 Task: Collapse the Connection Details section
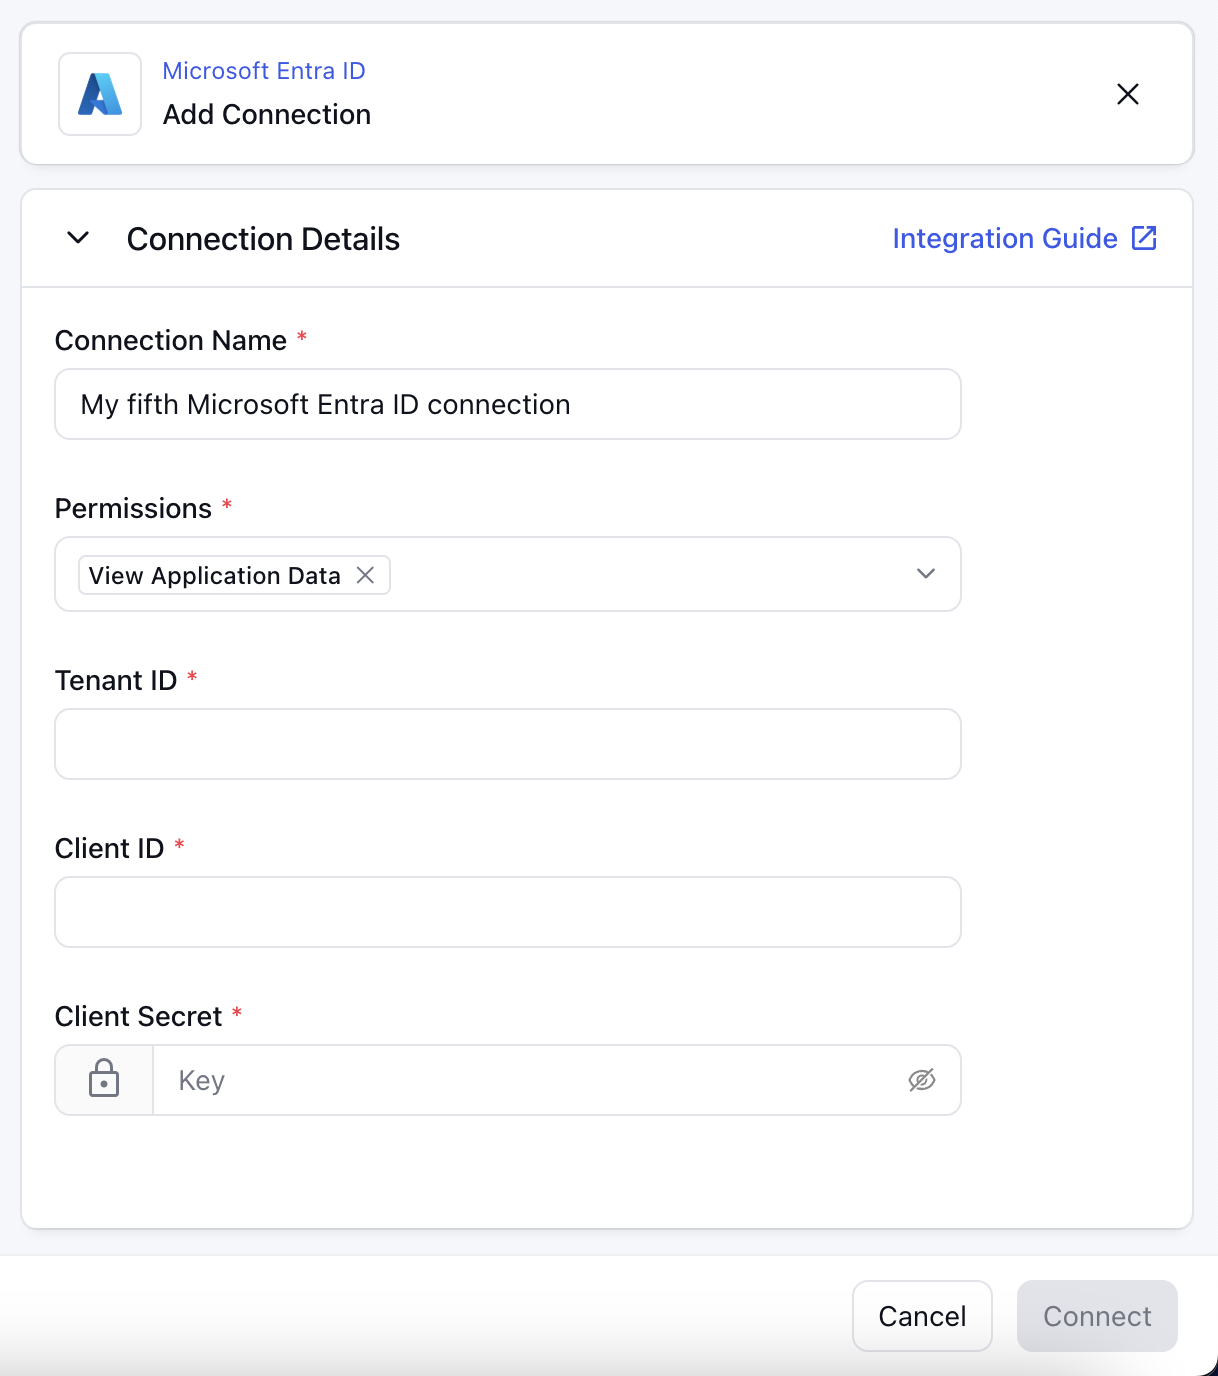click(x=78, y=238)
